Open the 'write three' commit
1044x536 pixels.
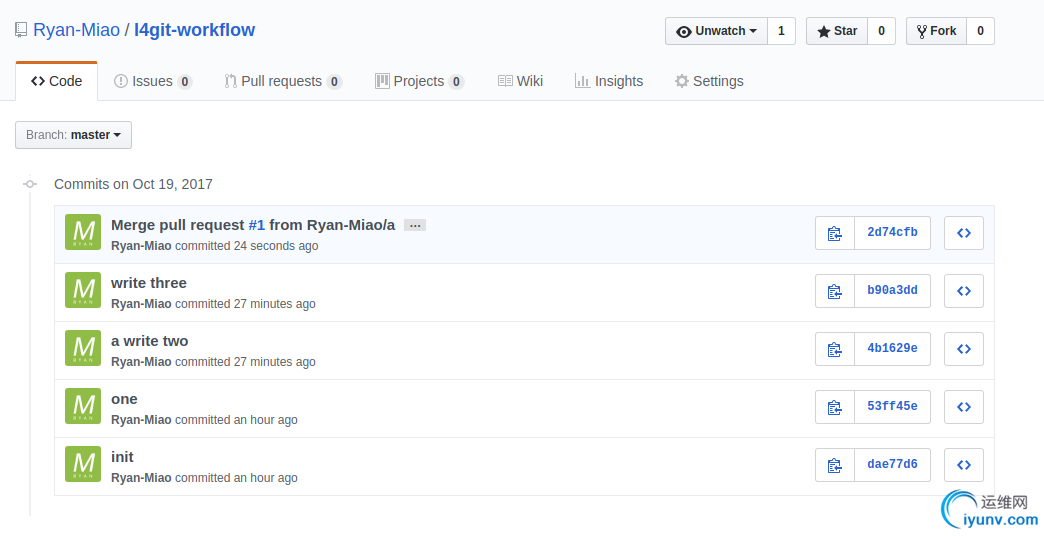click(149, 283)
